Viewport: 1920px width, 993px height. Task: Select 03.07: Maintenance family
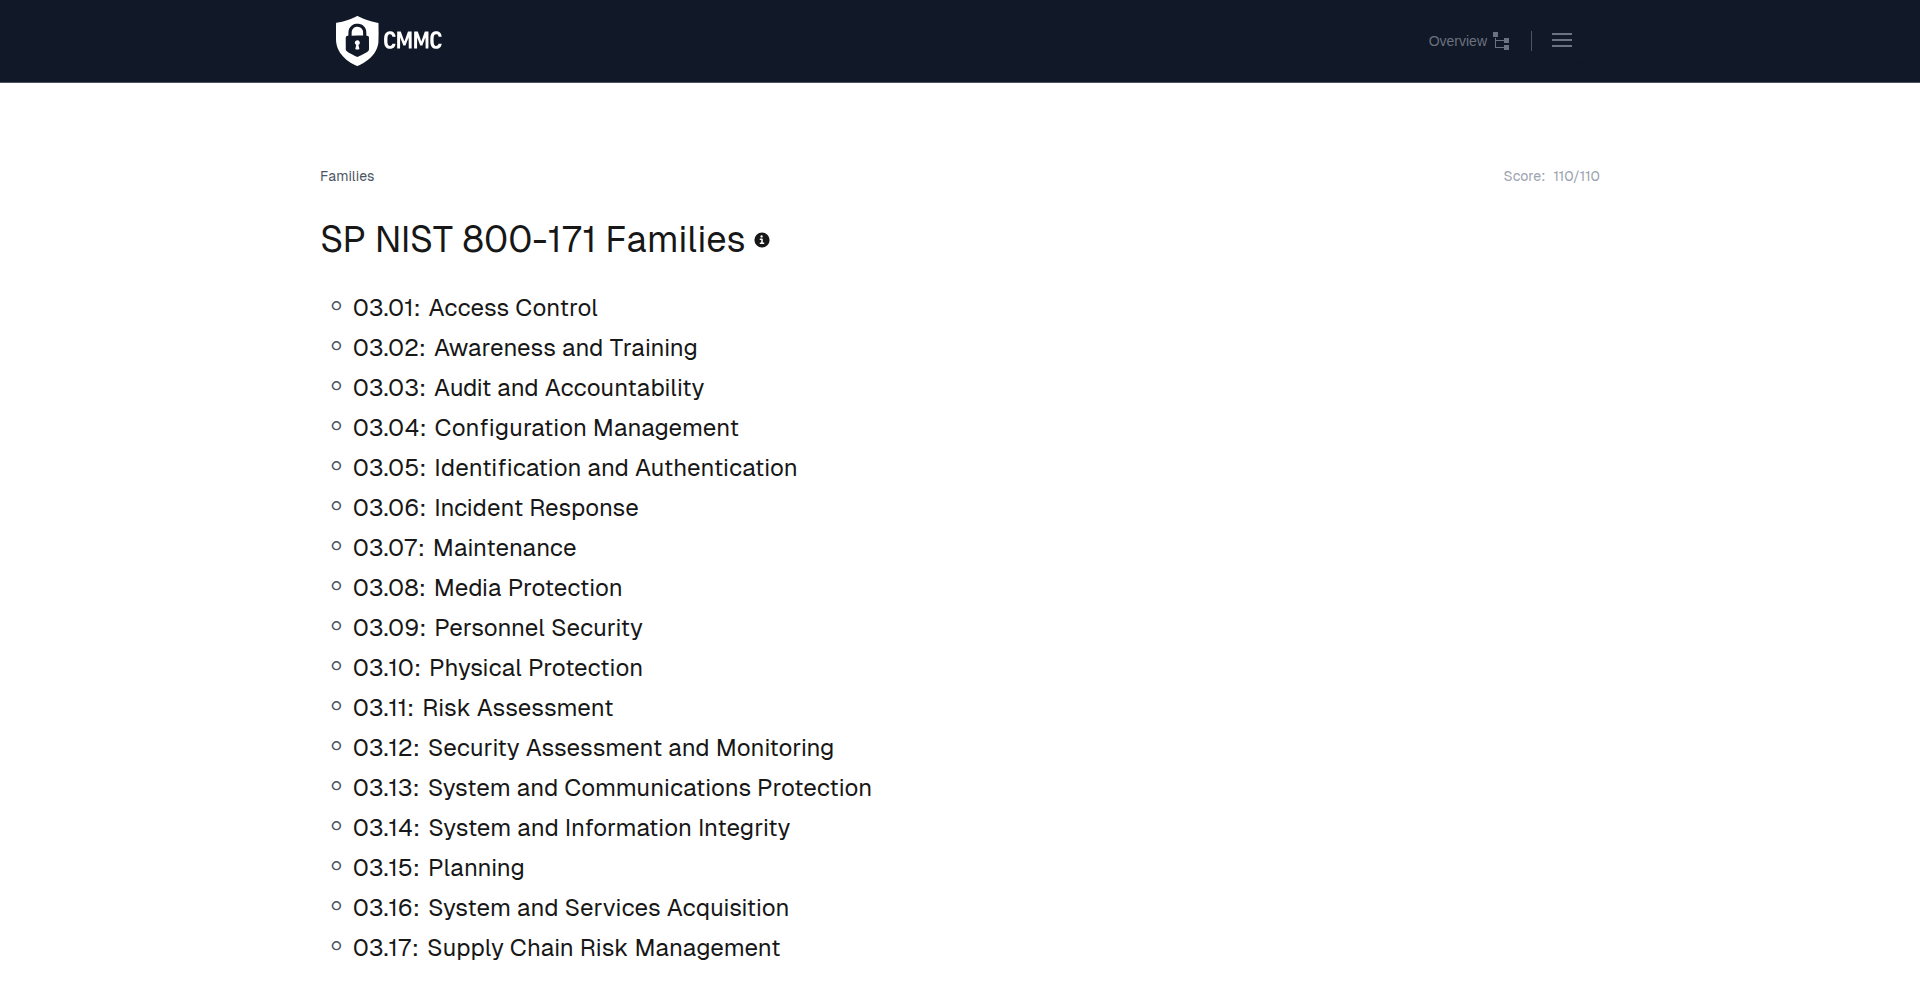coord(464,548)
